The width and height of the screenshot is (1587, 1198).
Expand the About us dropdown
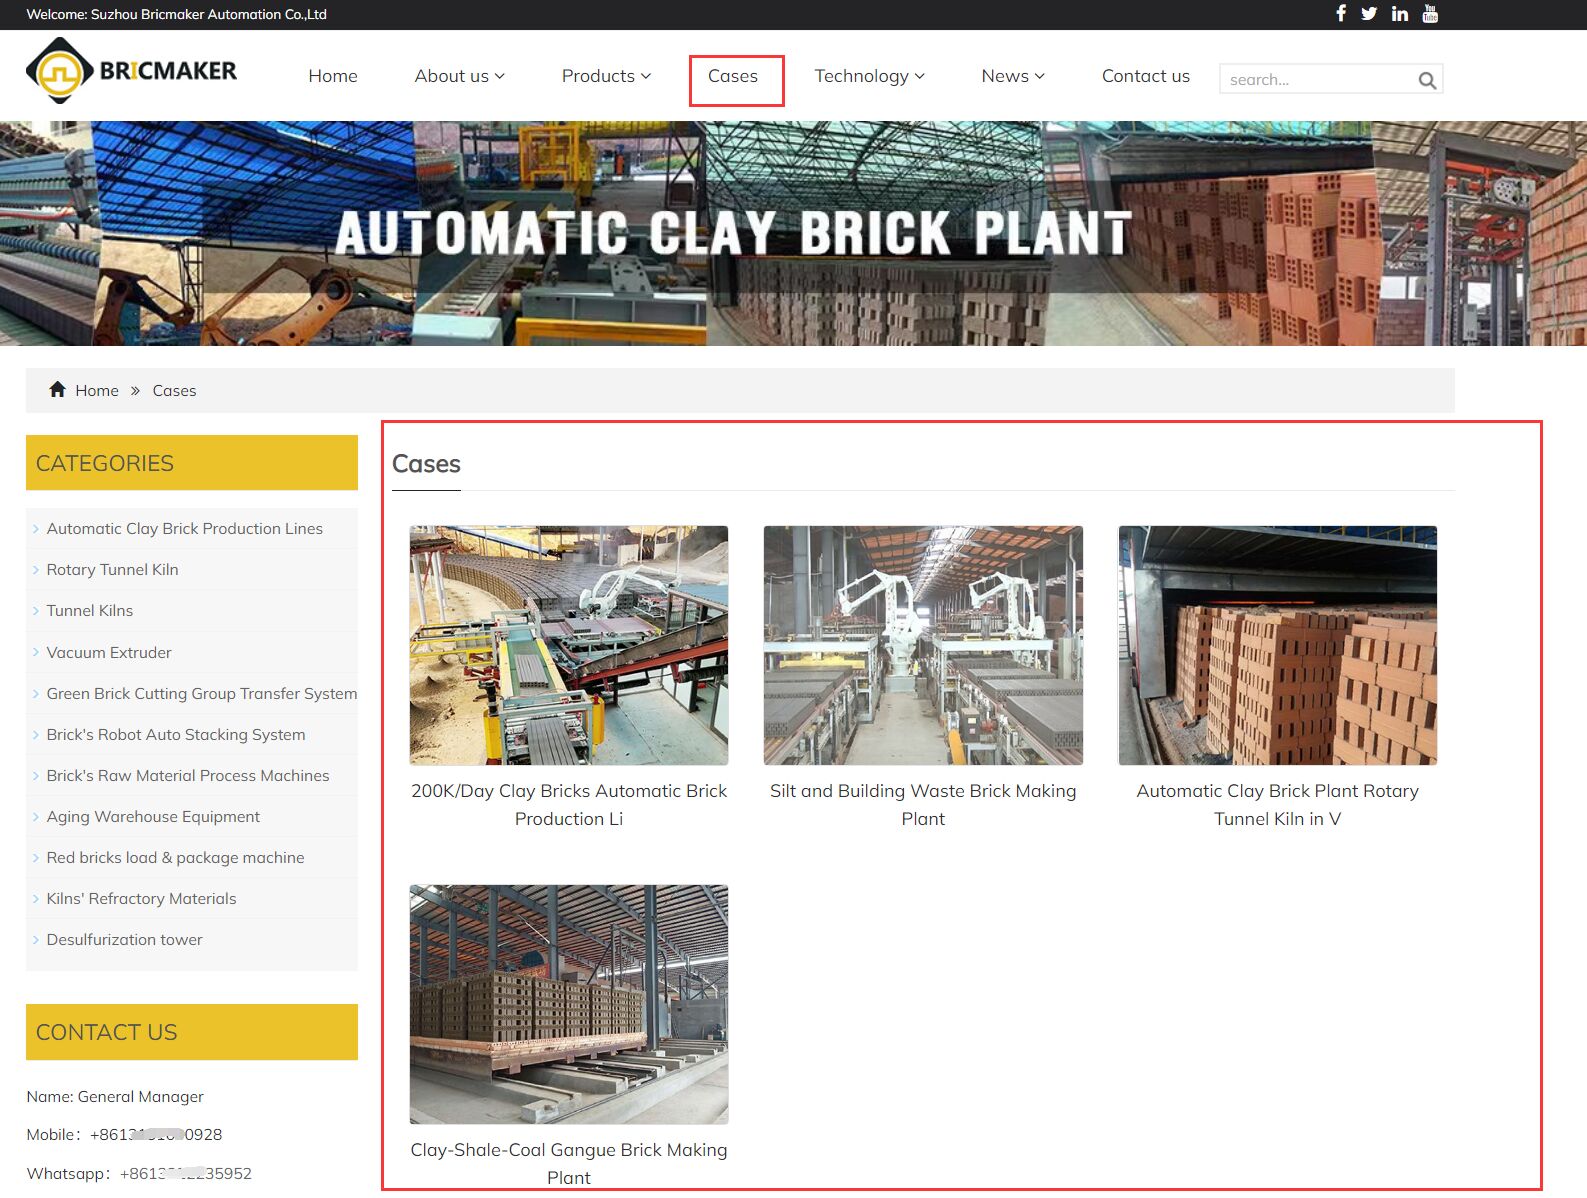click(459, 76)
